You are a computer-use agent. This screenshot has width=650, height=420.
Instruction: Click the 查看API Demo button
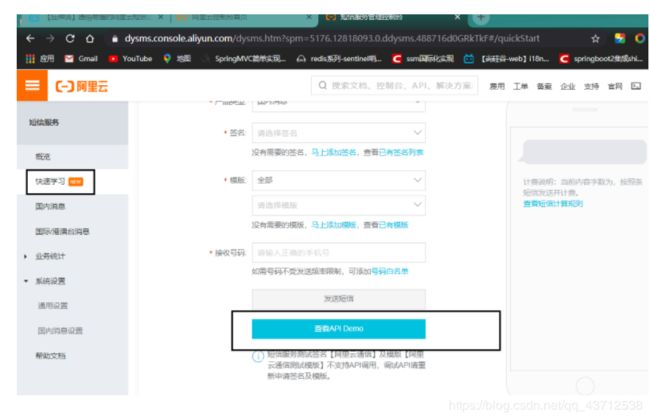tap(339, 329)
